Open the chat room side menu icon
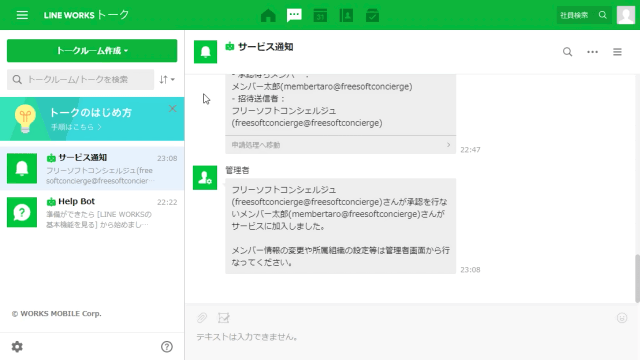 (x=617, y=52)
